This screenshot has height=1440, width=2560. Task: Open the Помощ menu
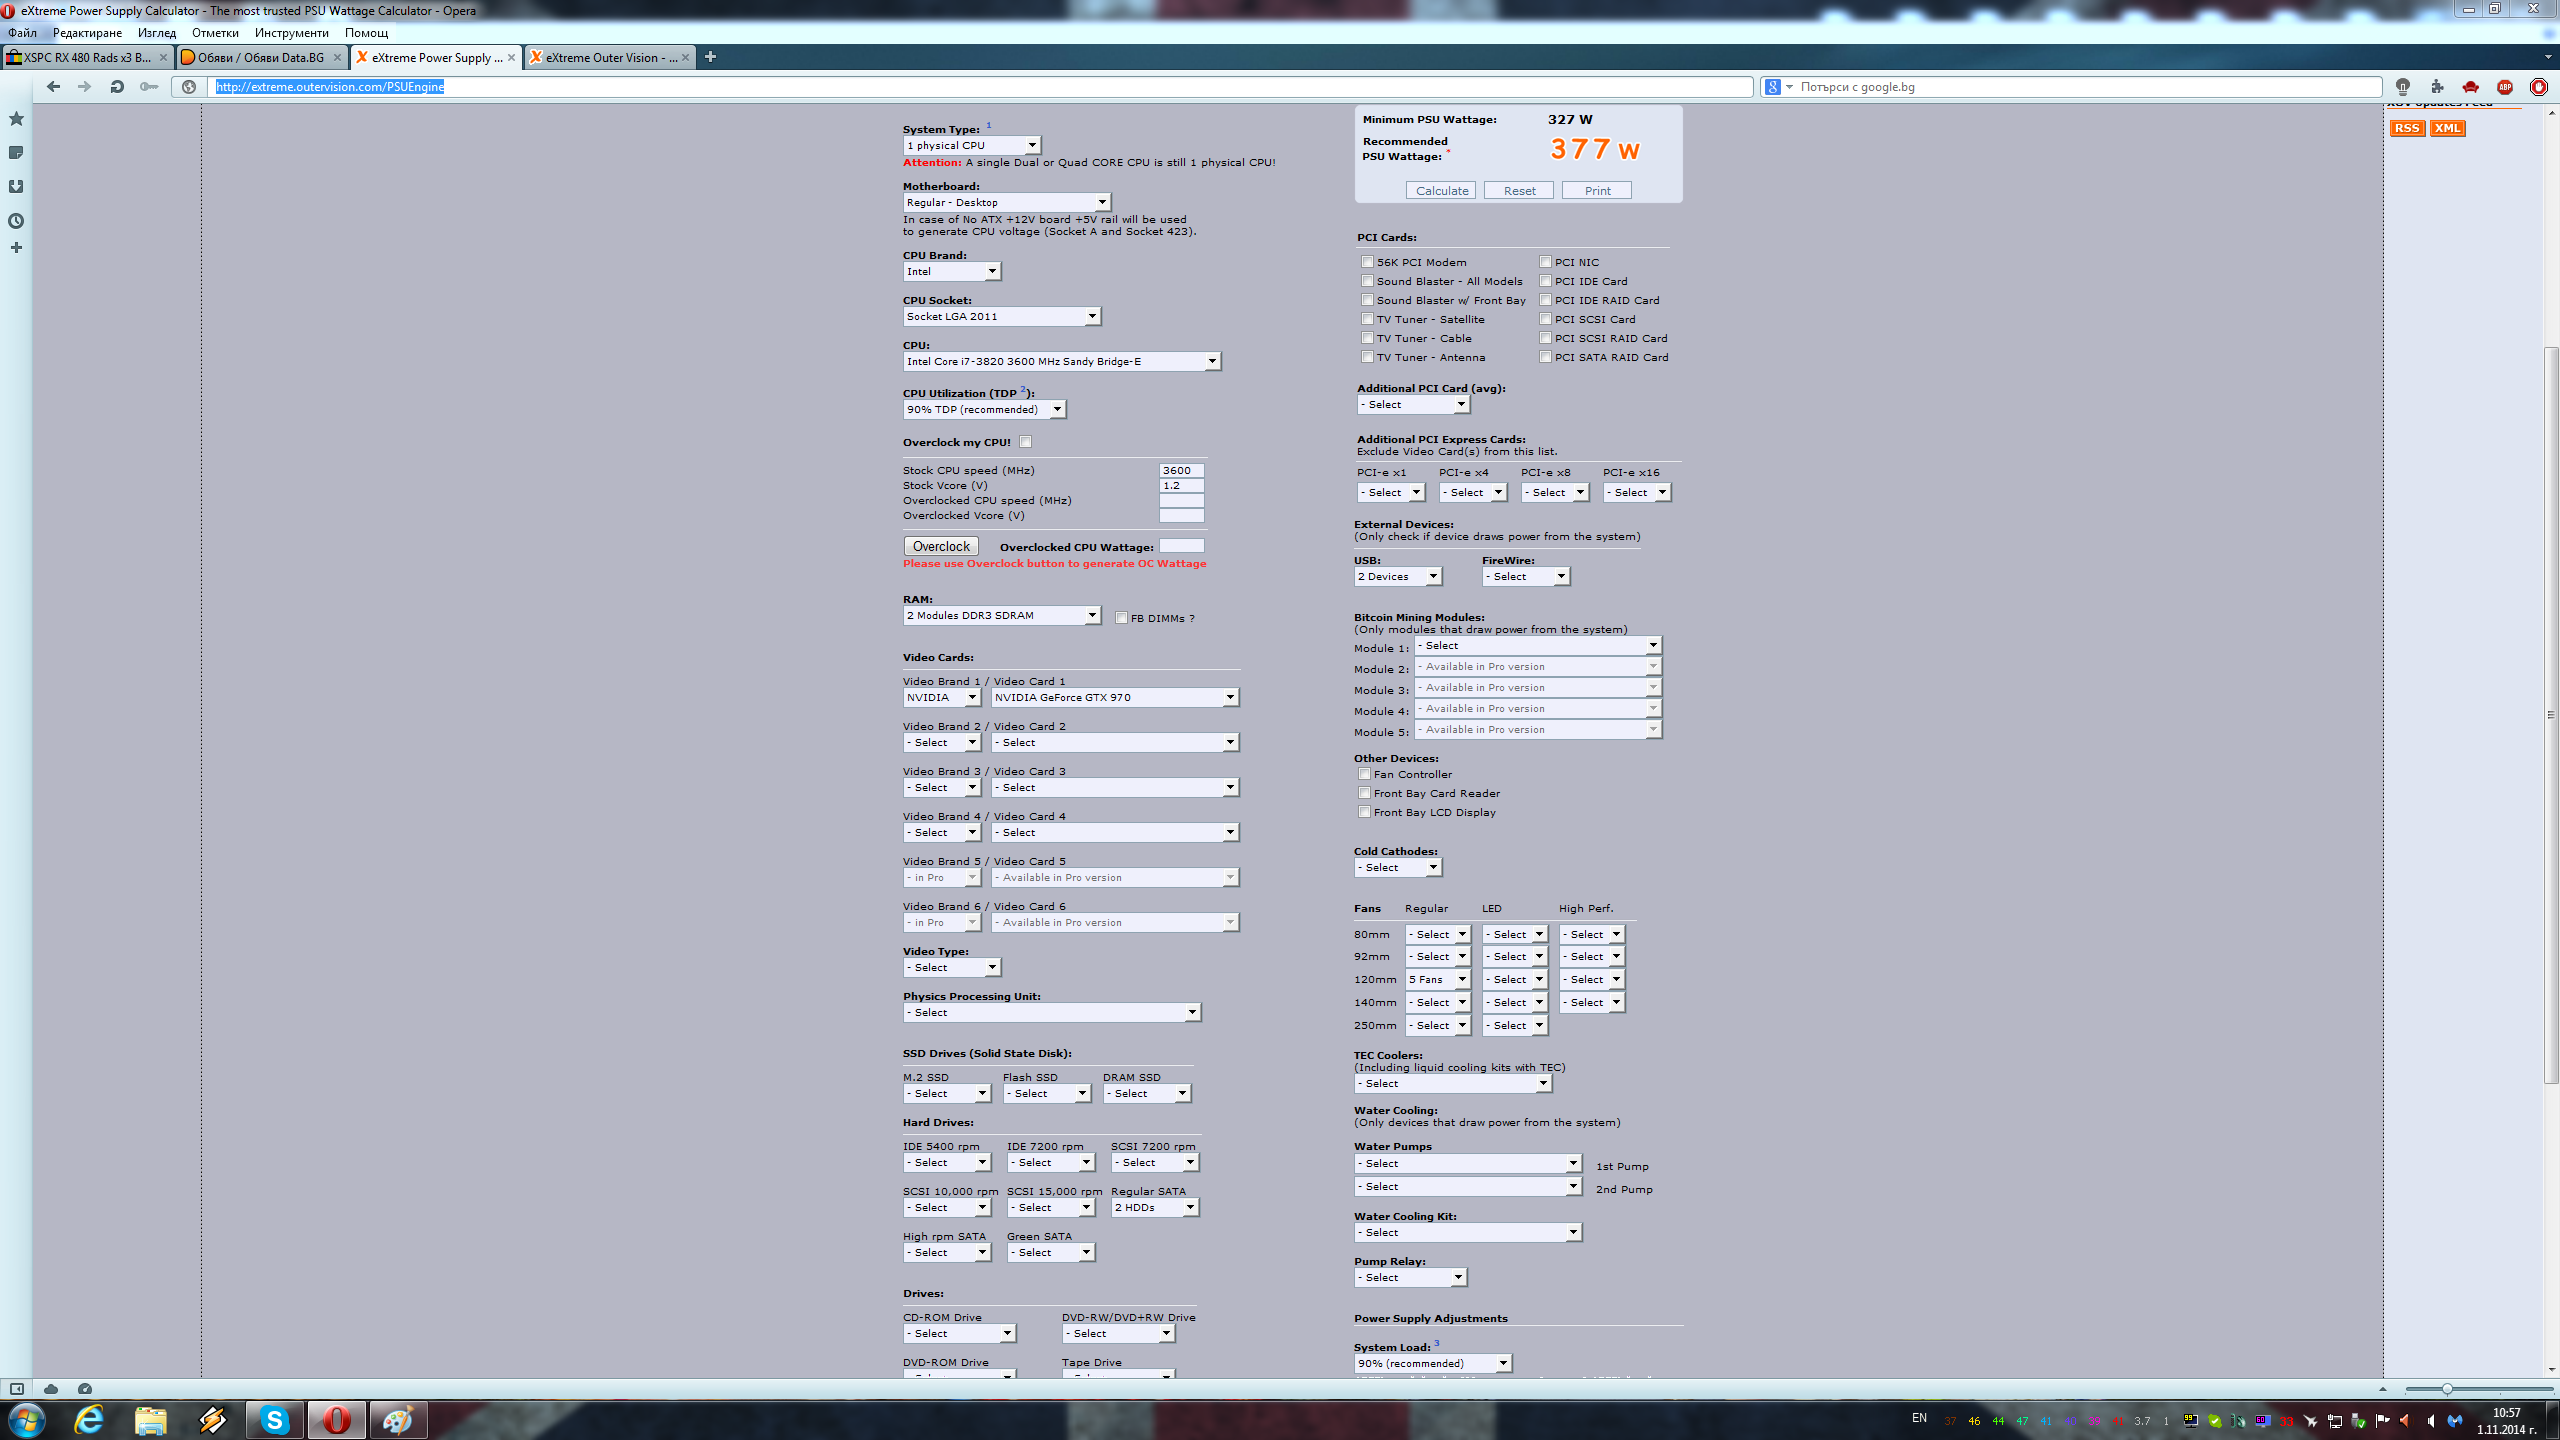click(x=367, y=33)
